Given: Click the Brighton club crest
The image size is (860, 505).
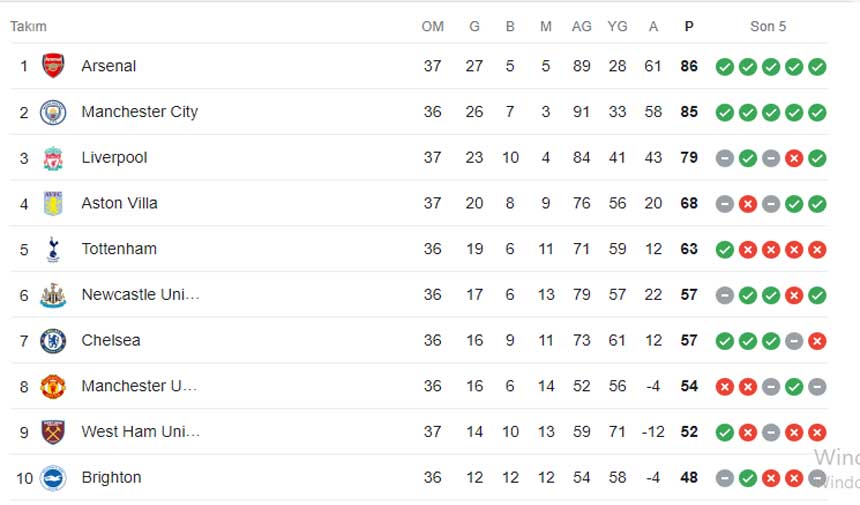Looking at the screenshot, I should [53, 478].
